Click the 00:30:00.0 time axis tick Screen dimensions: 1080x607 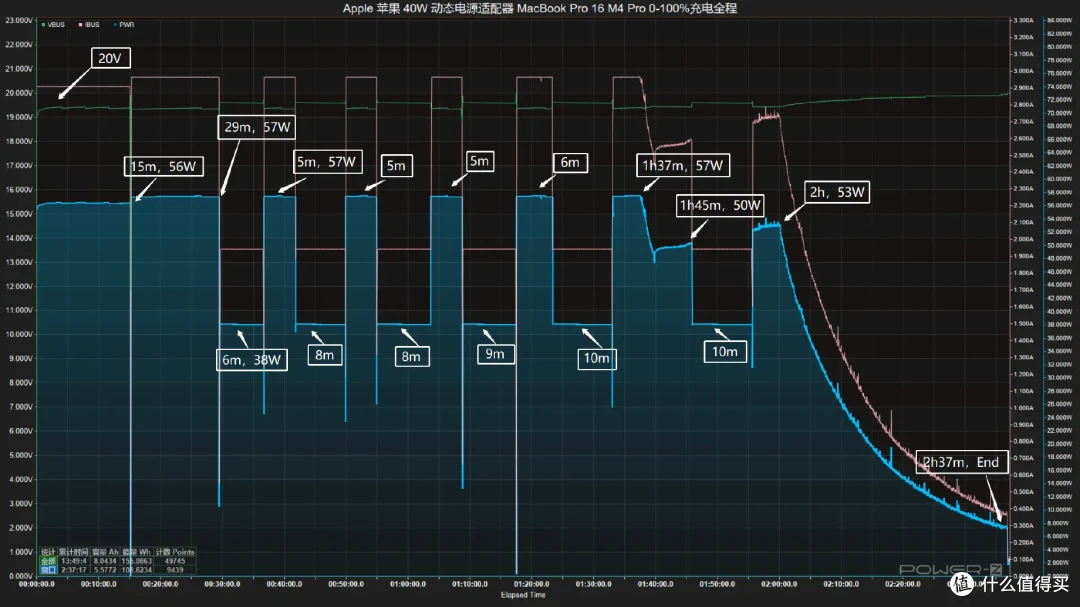[222, 584]
